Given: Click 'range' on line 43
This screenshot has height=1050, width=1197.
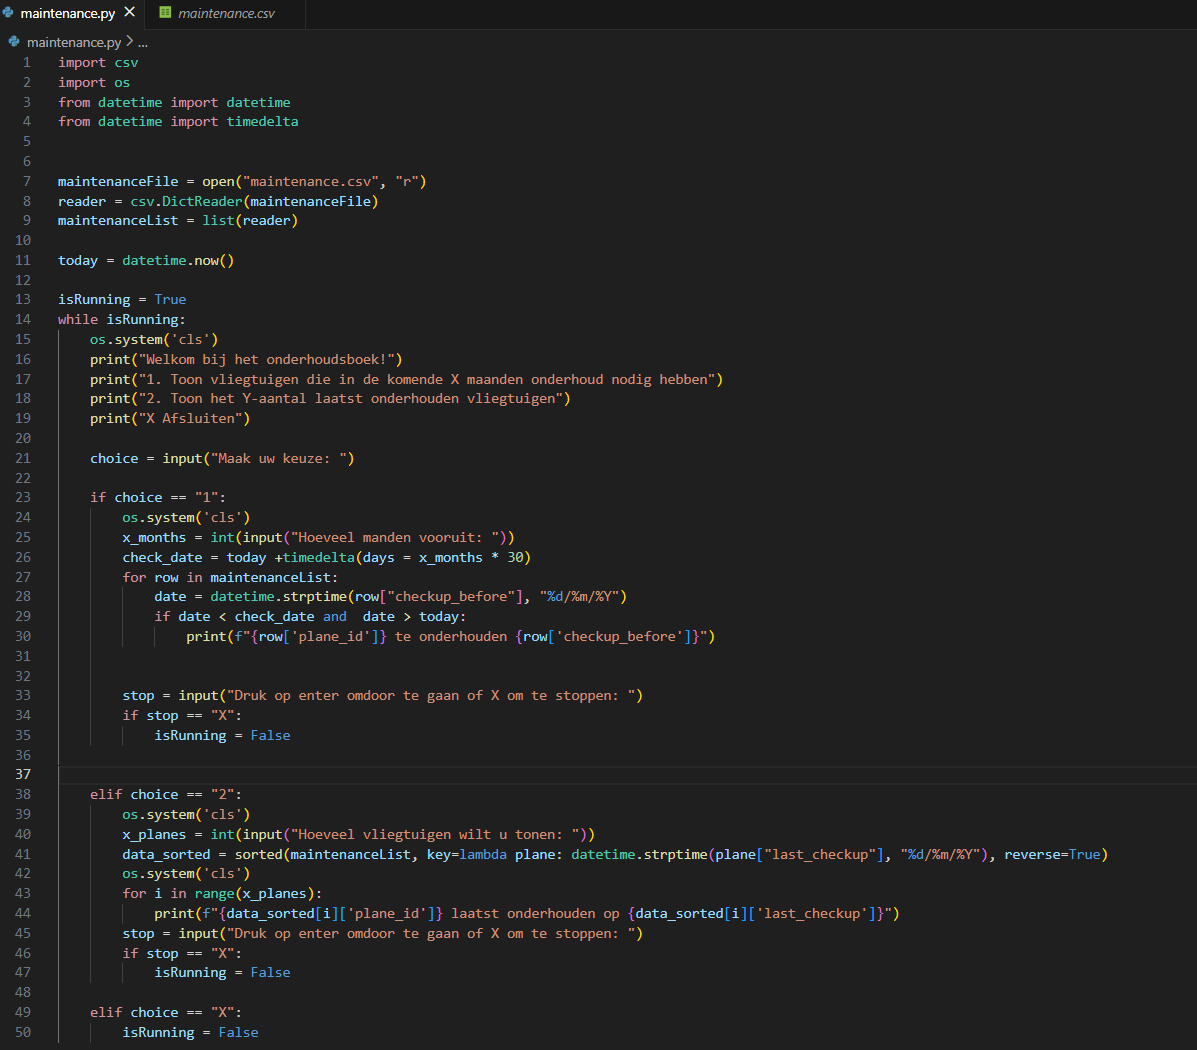Looking at the screenshot, I should [214, 893].
